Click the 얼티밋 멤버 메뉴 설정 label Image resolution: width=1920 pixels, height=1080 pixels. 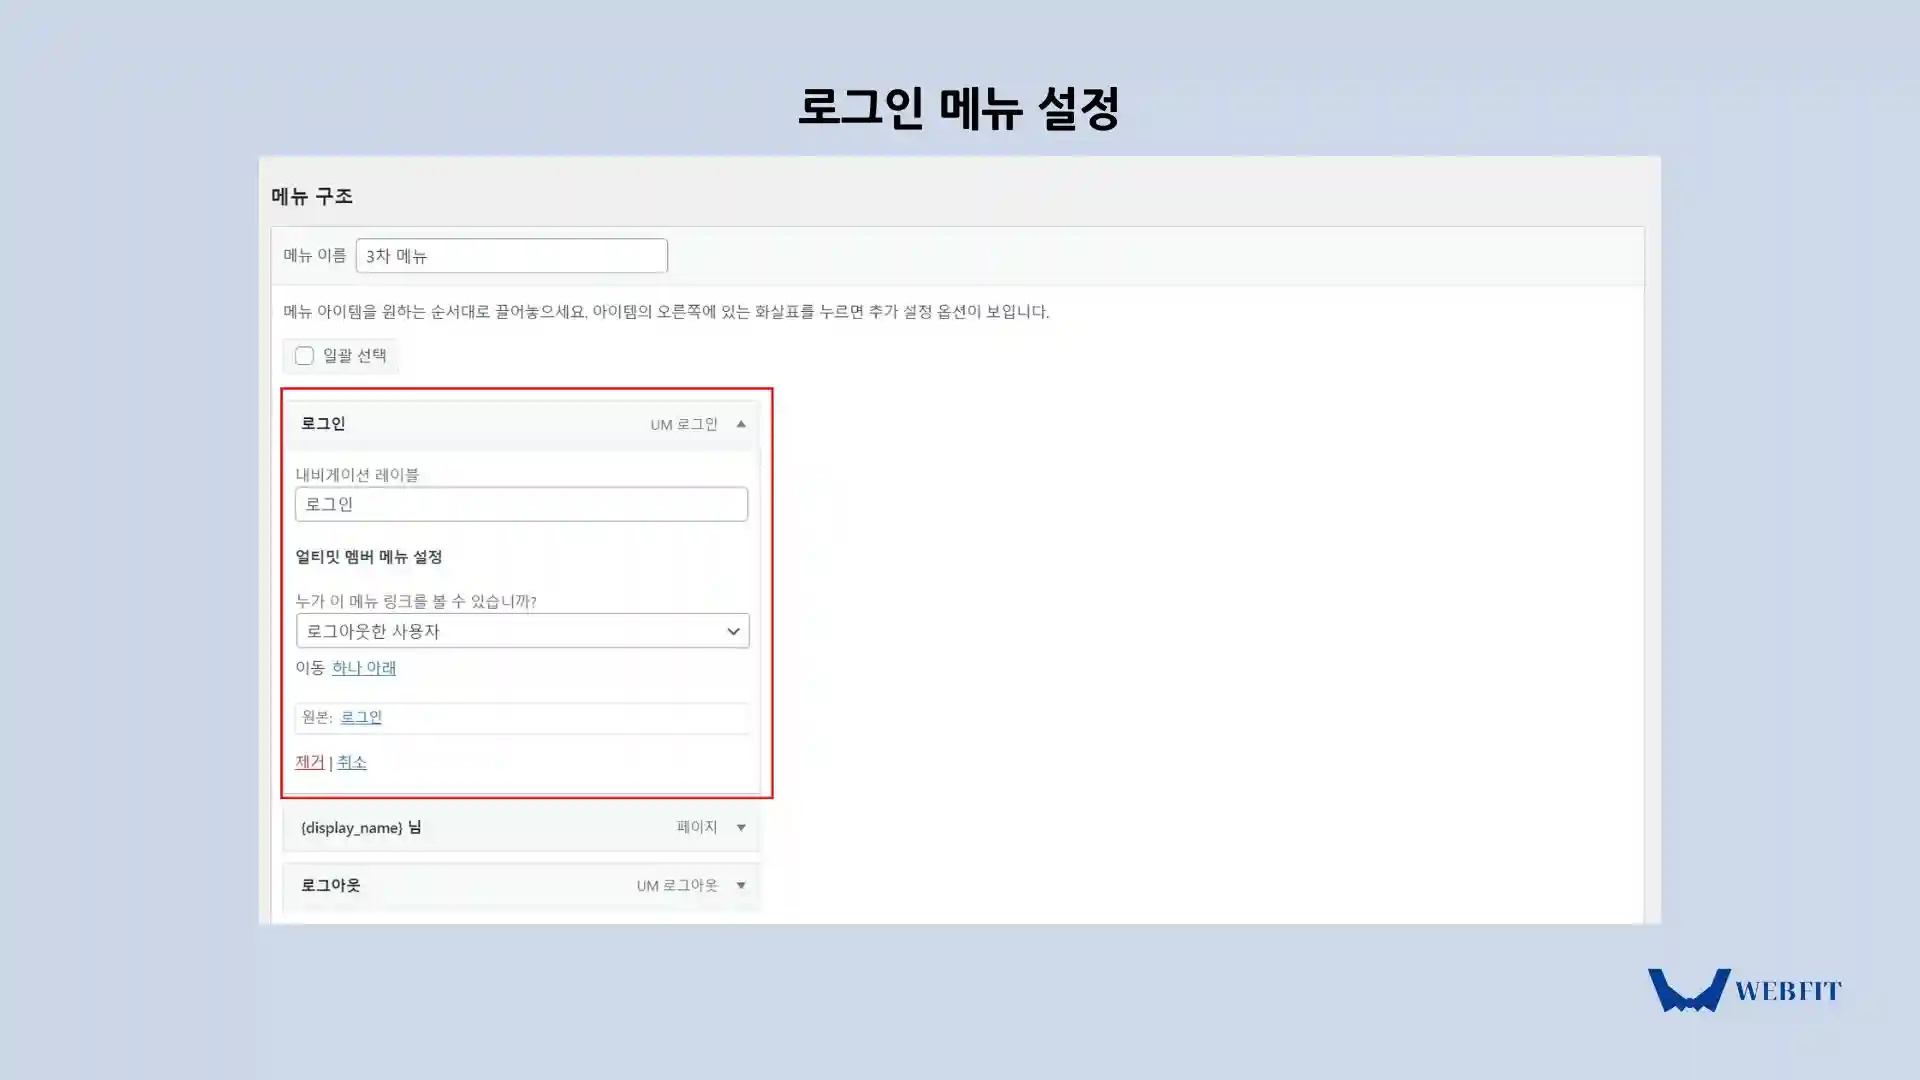369,557
